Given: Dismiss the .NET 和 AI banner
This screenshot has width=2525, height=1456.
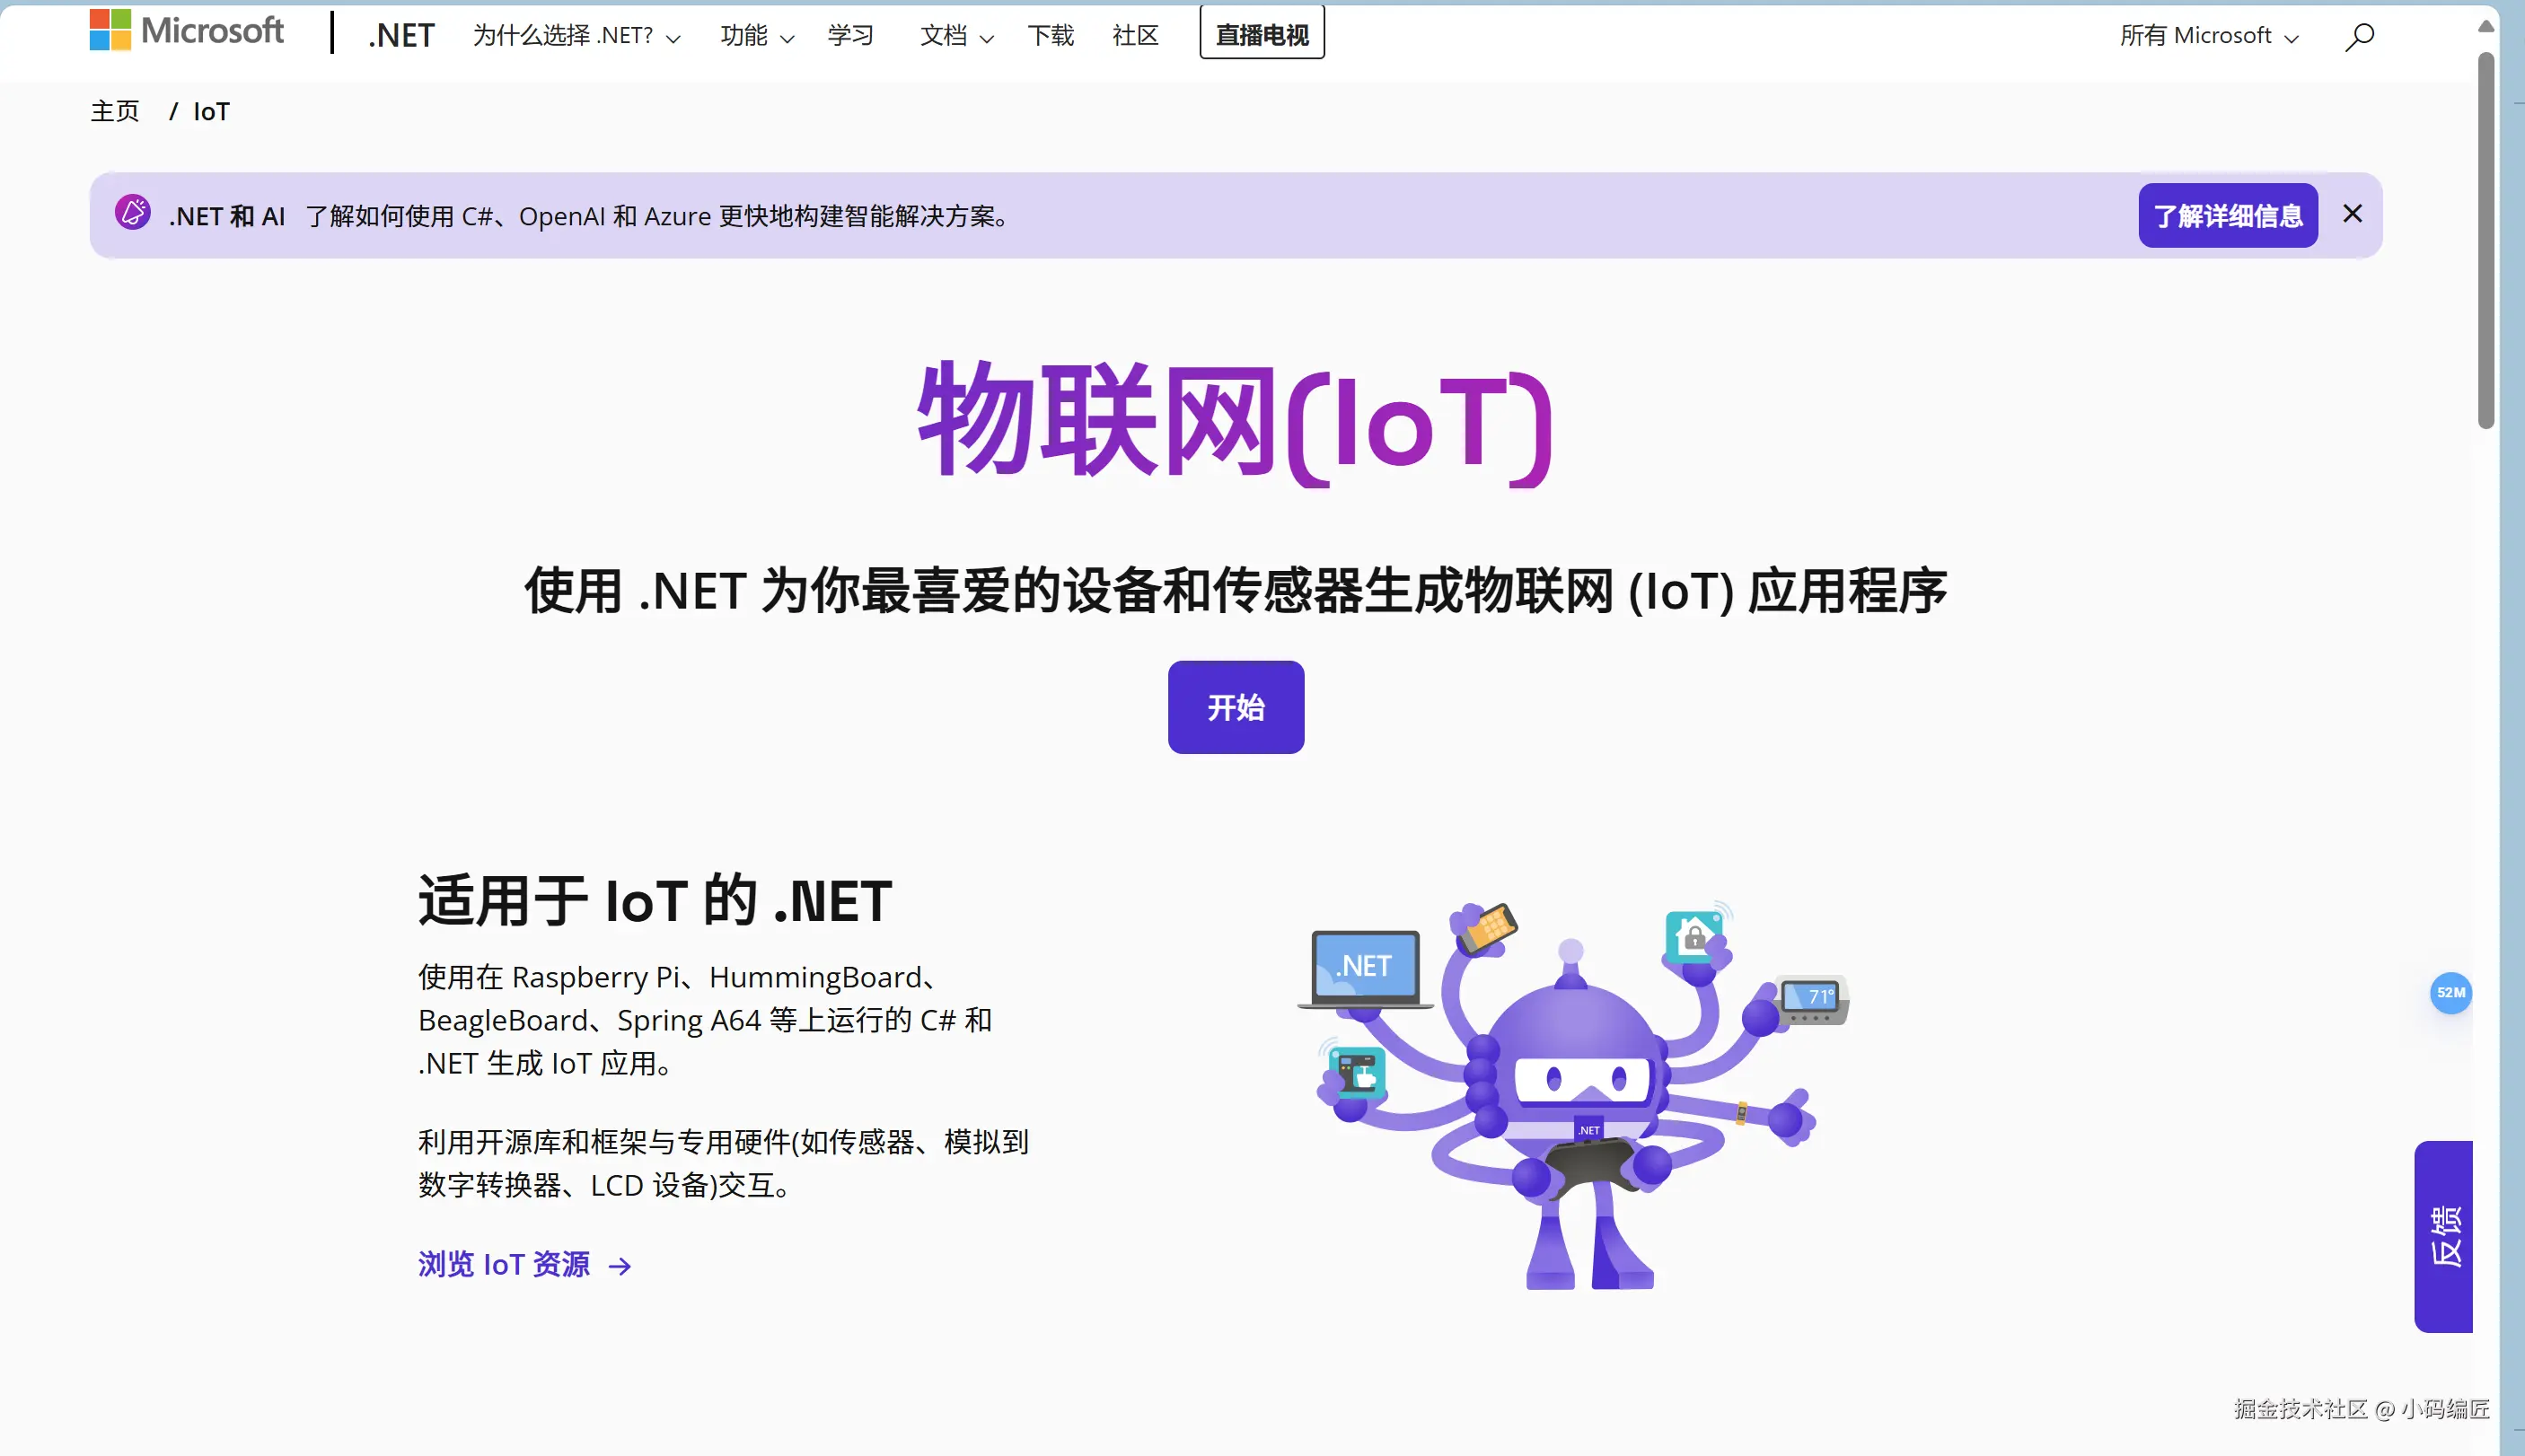Looking at the screenshot, I should (2352, 214).
